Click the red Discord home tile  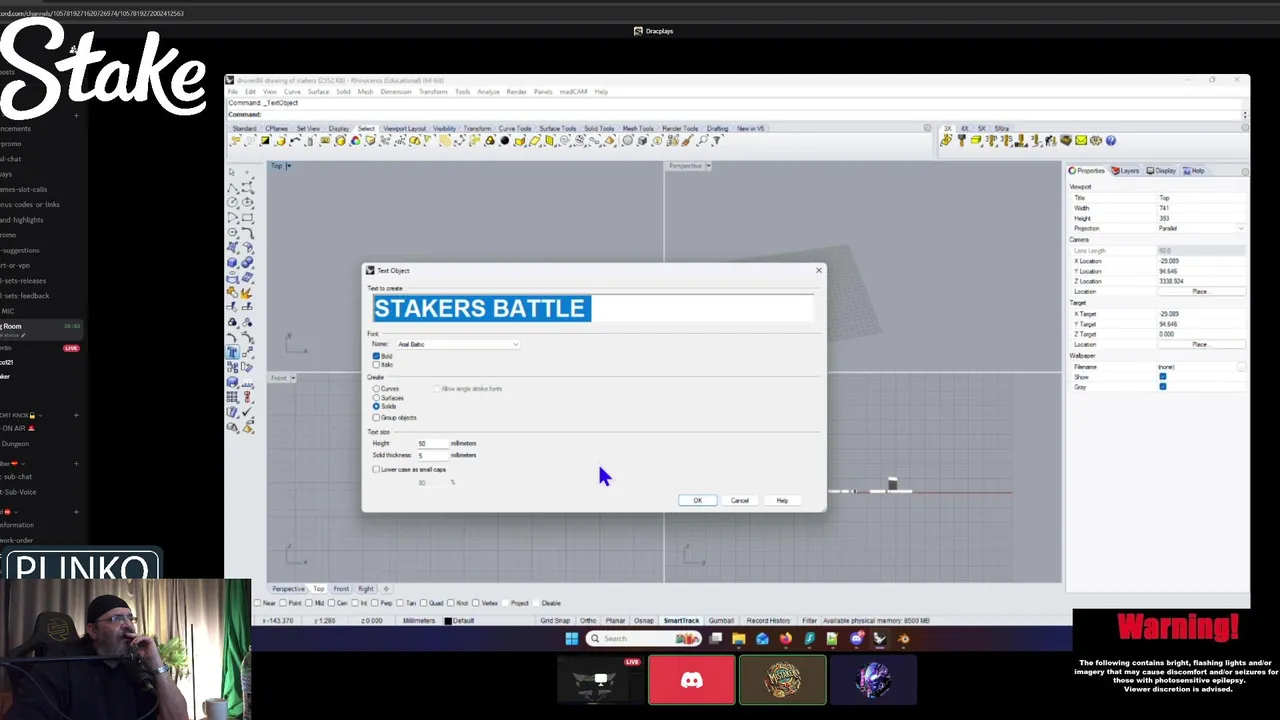point(692,680)
